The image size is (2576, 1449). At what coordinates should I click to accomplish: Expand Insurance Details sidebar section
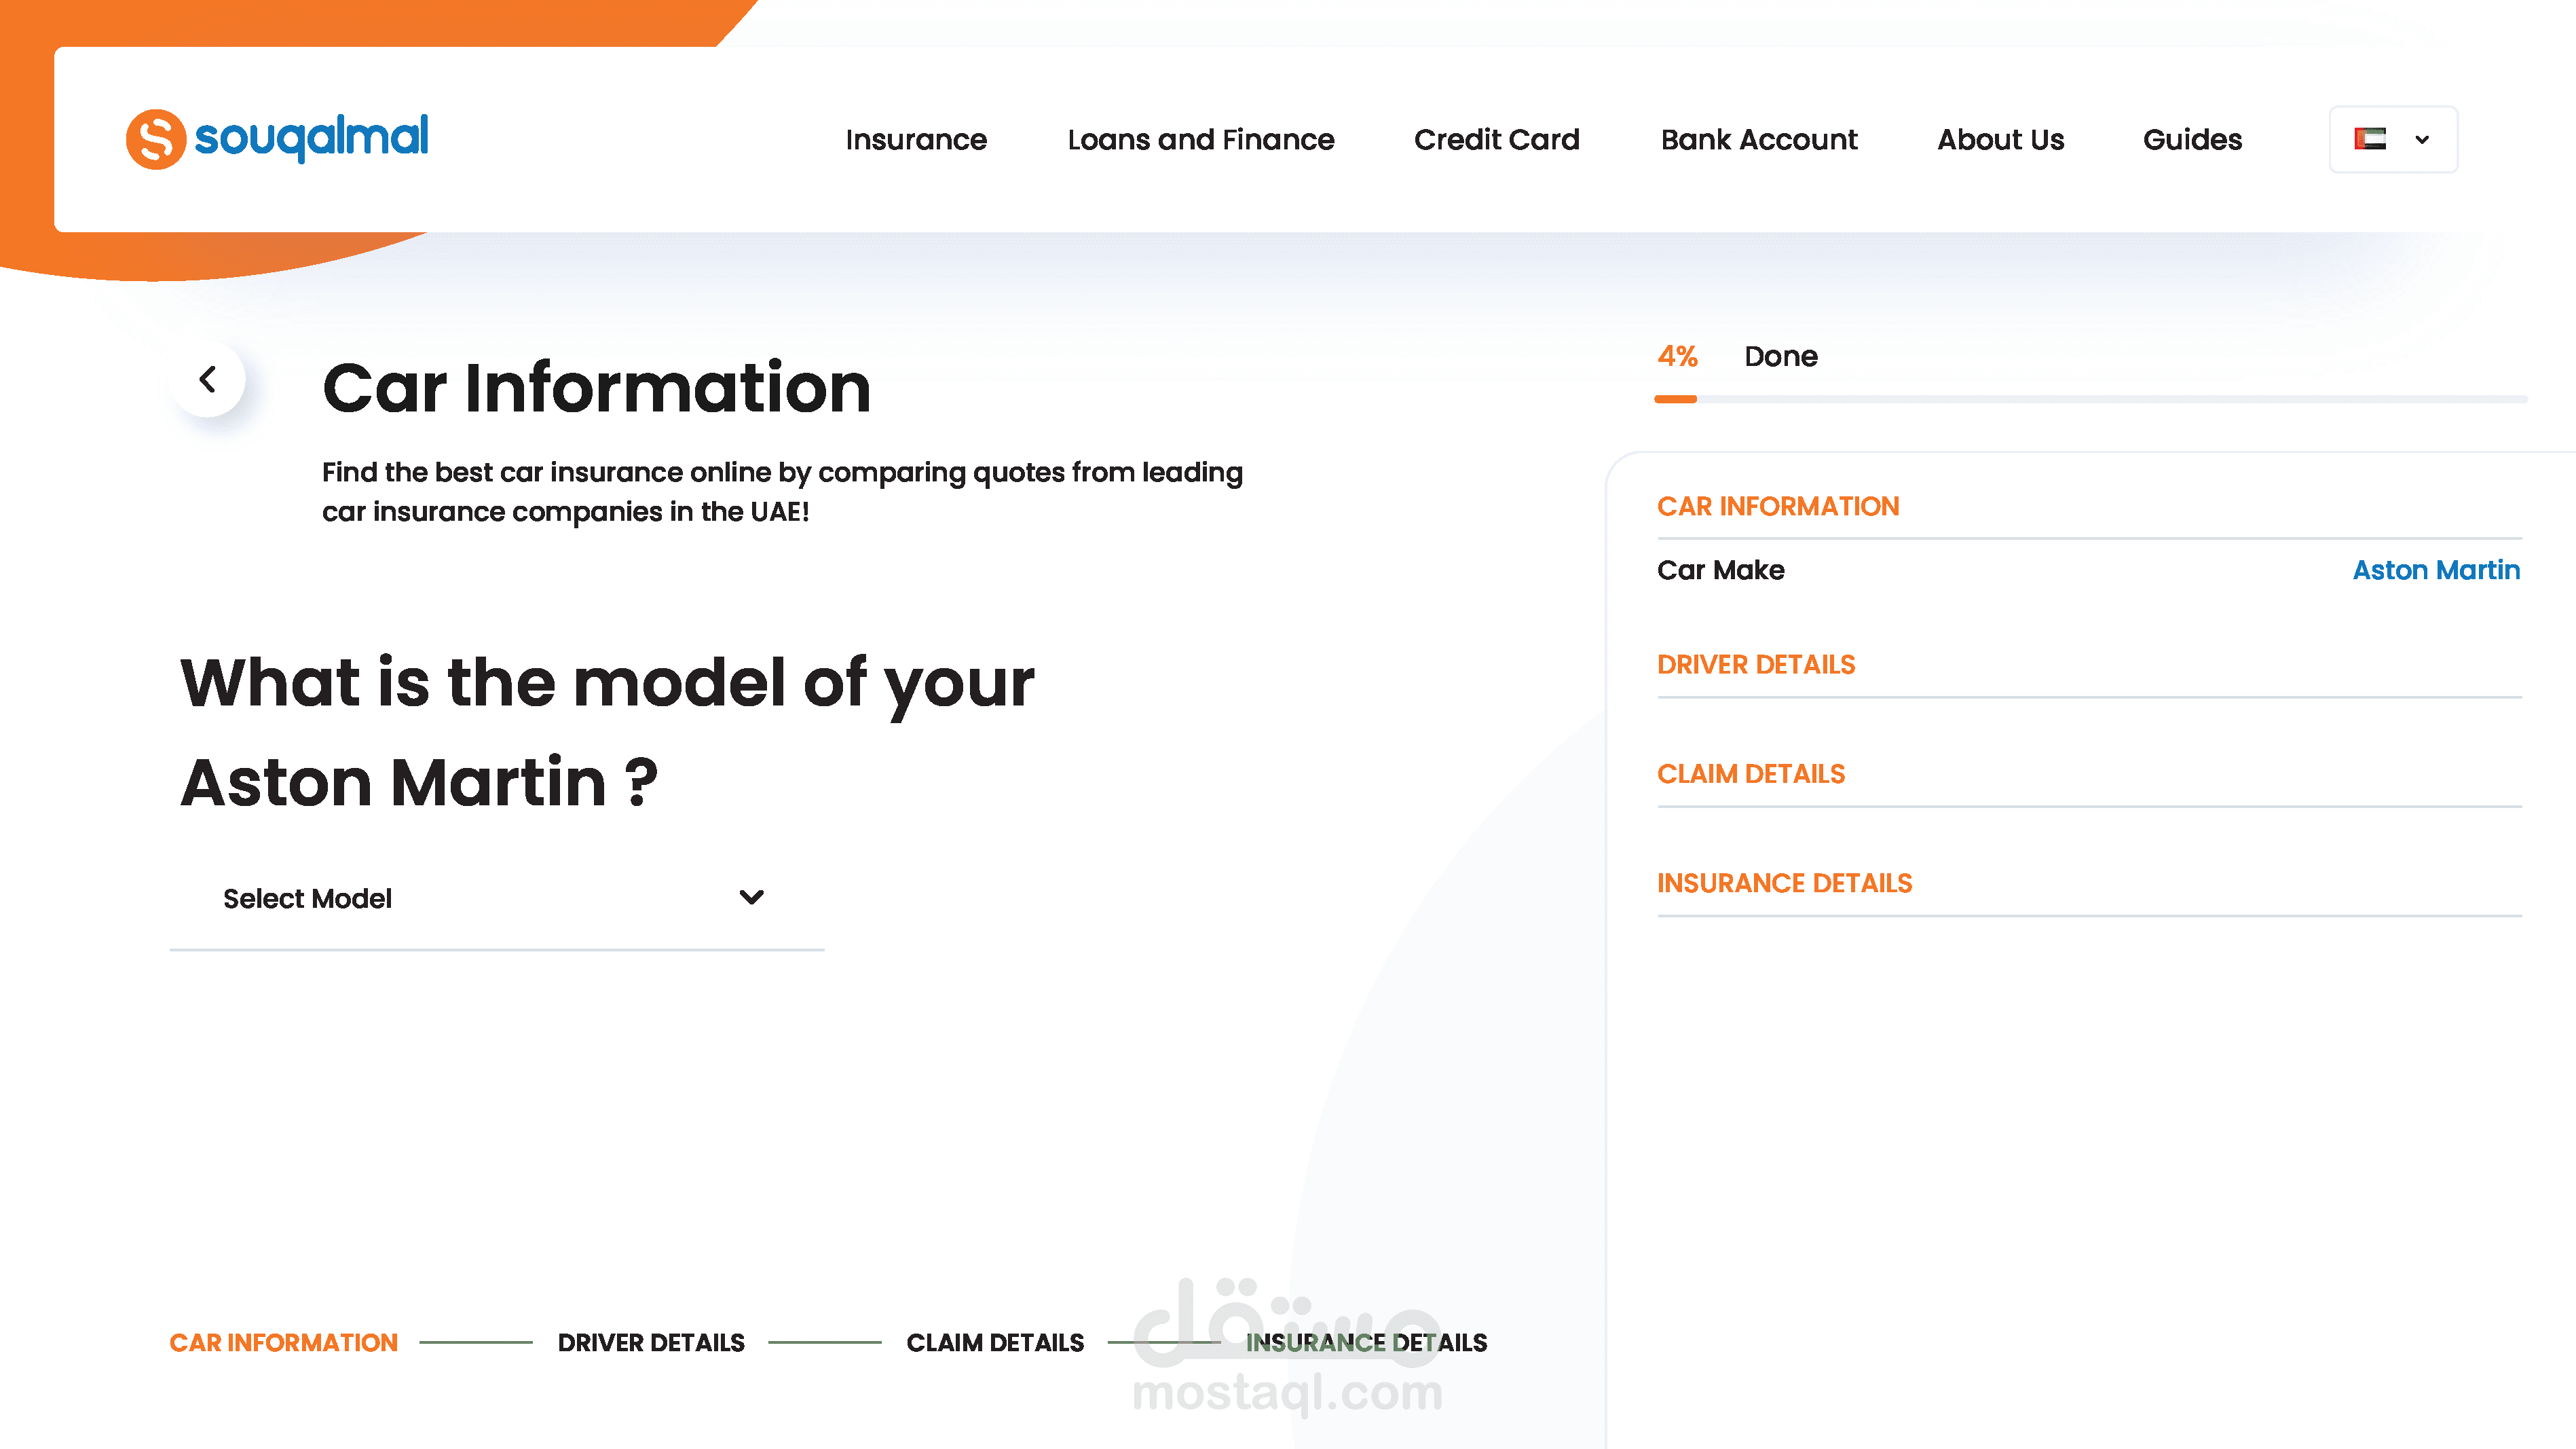[1784, 883]
